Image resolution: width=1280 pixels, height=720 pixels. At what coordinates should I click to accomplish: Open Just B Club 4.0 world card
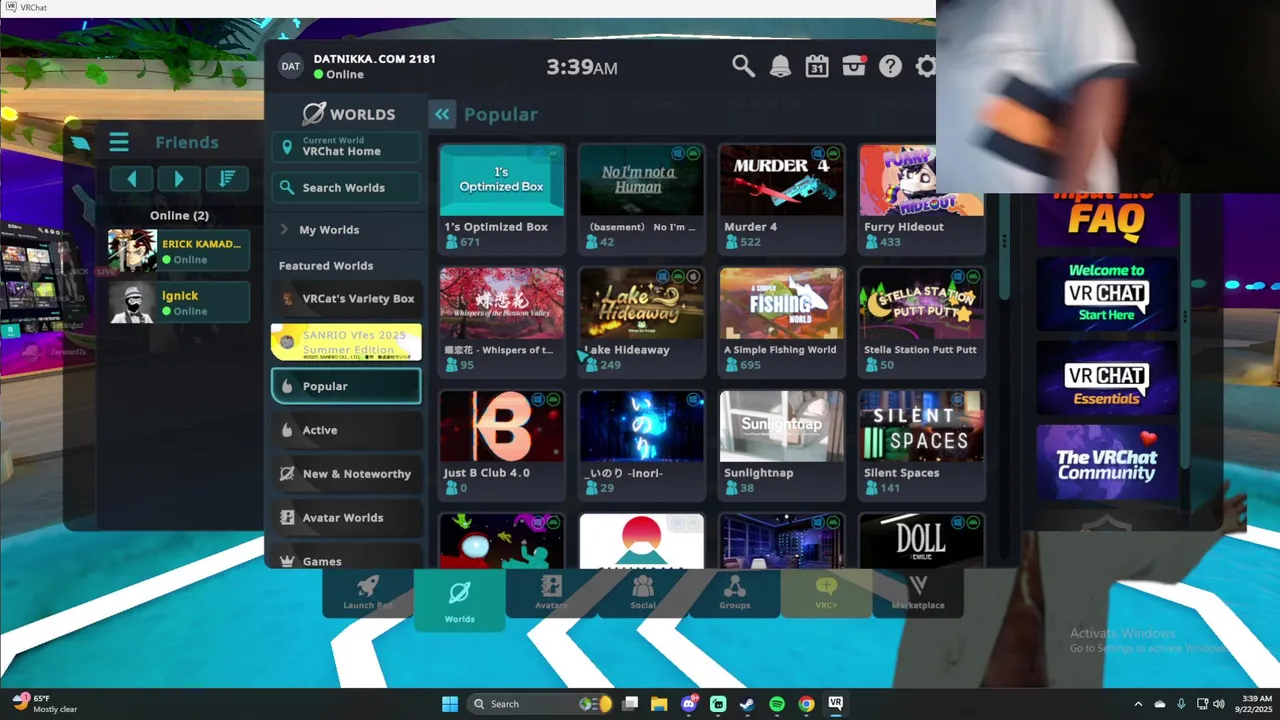[x=502, y=444]
